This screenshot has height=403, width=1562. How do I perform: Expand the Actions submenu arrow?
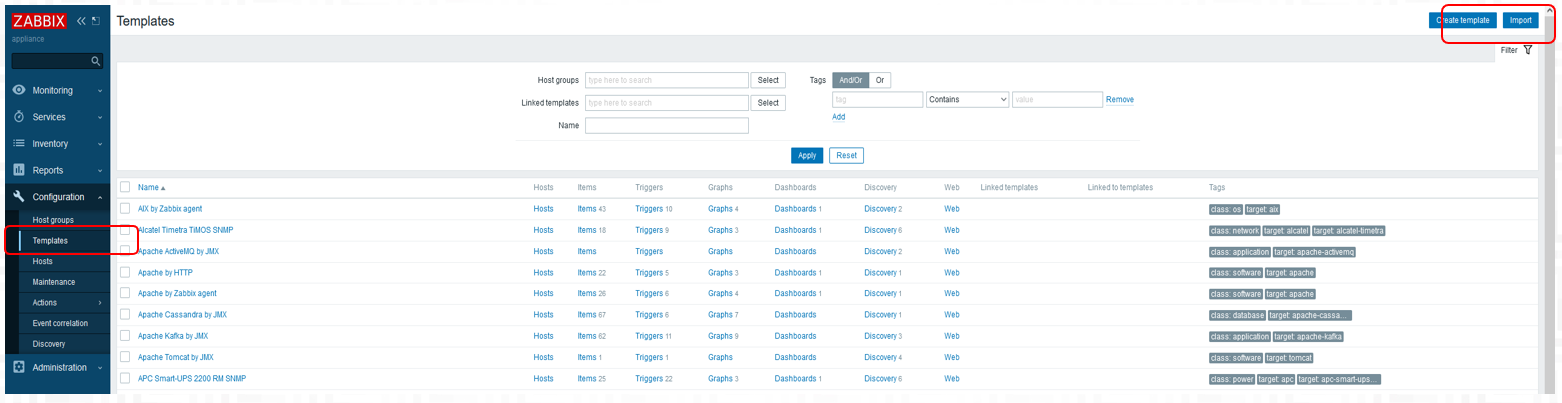pyautogui.click(x=100, y=303)
